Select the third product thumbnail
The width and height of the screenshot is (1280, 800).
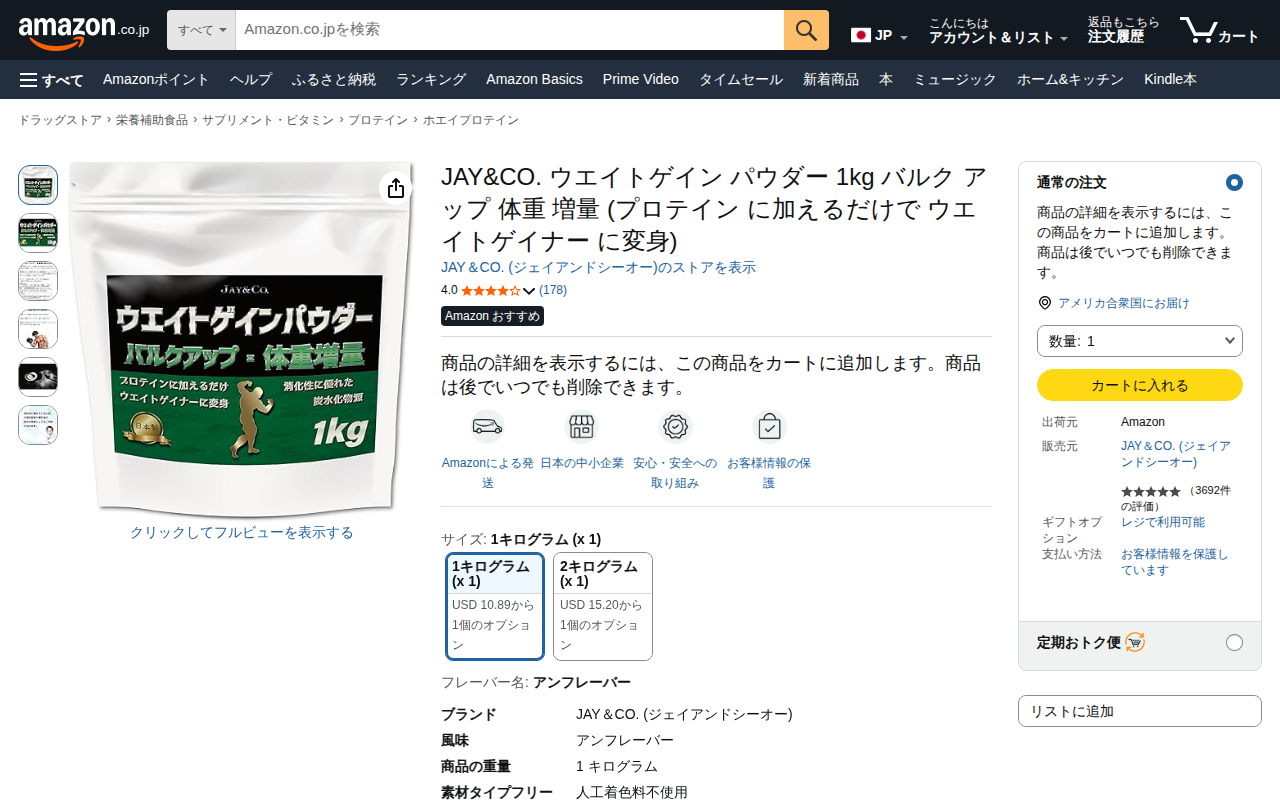pyautogui.click(x=38, y=281)
